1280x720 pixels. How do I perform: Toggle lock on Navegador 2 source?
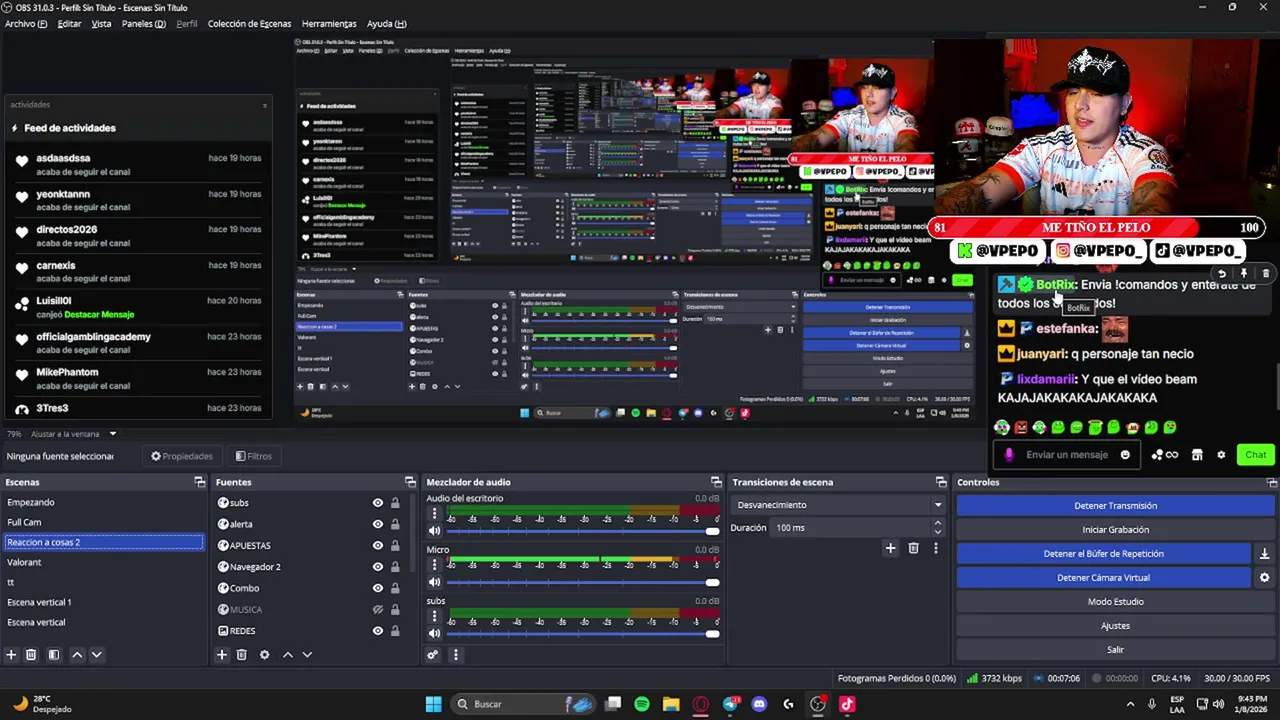[395, 567]
